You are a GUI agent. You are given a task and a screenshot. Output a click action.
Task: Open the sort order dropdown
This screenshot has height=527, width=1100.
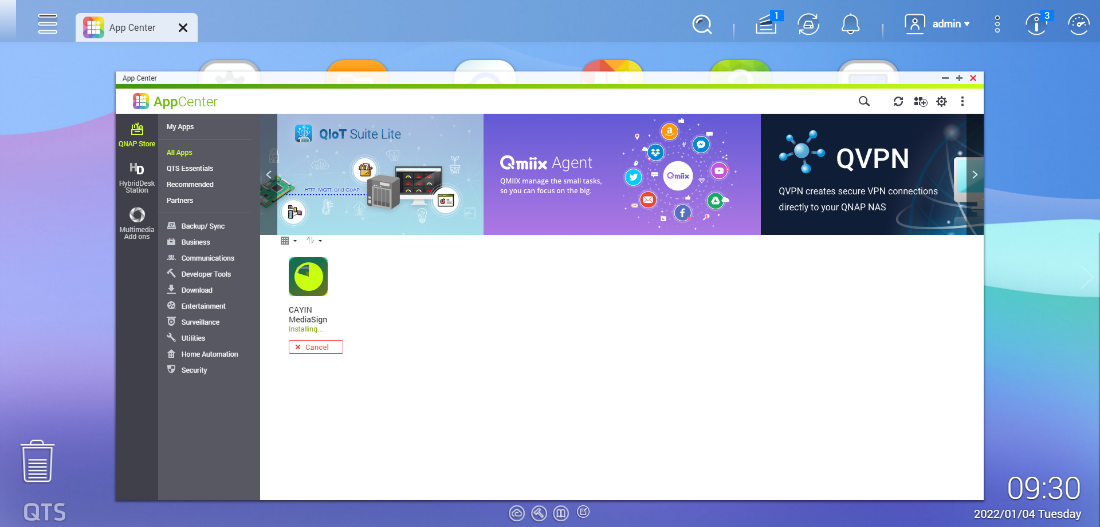click(x=314, y=241)
